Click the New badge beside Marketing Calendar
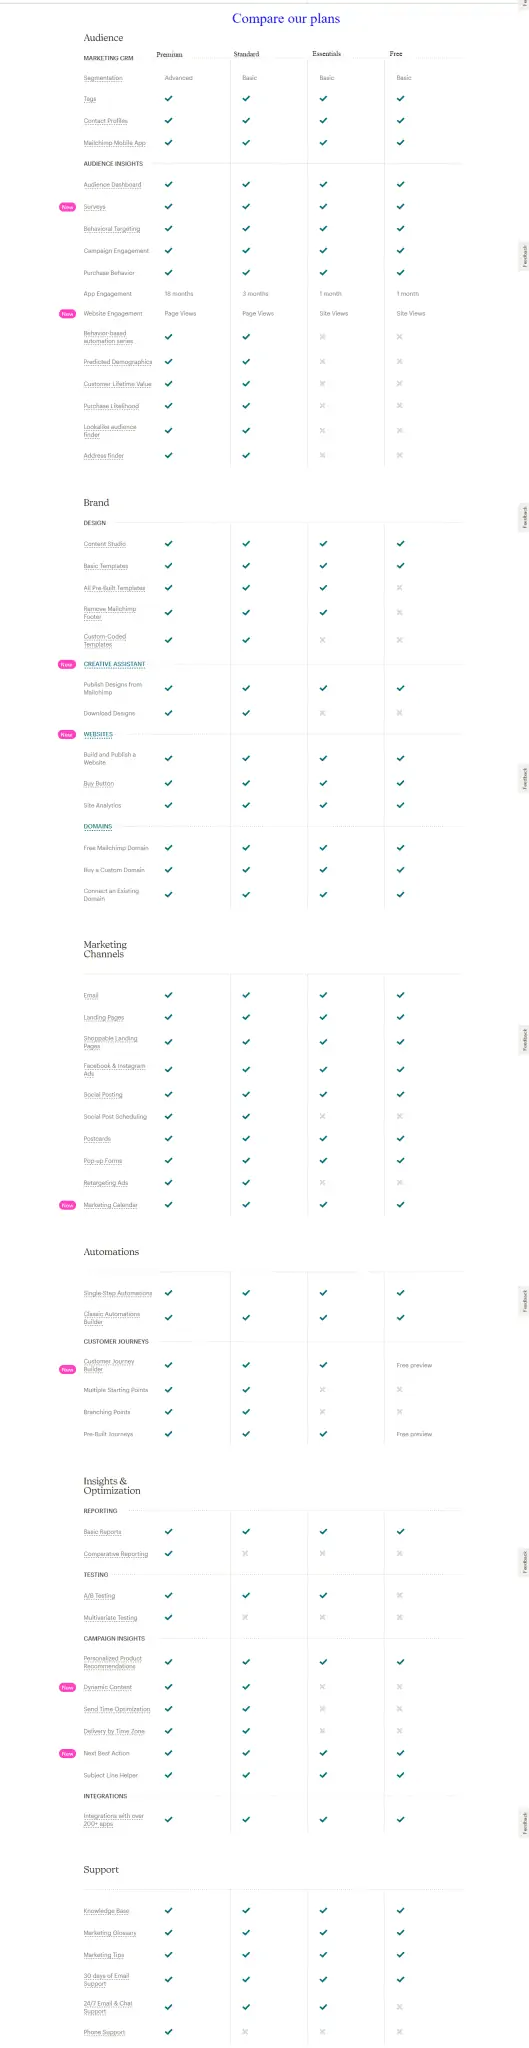Viewport: 529px width, 2048px height. (67, 1205)
